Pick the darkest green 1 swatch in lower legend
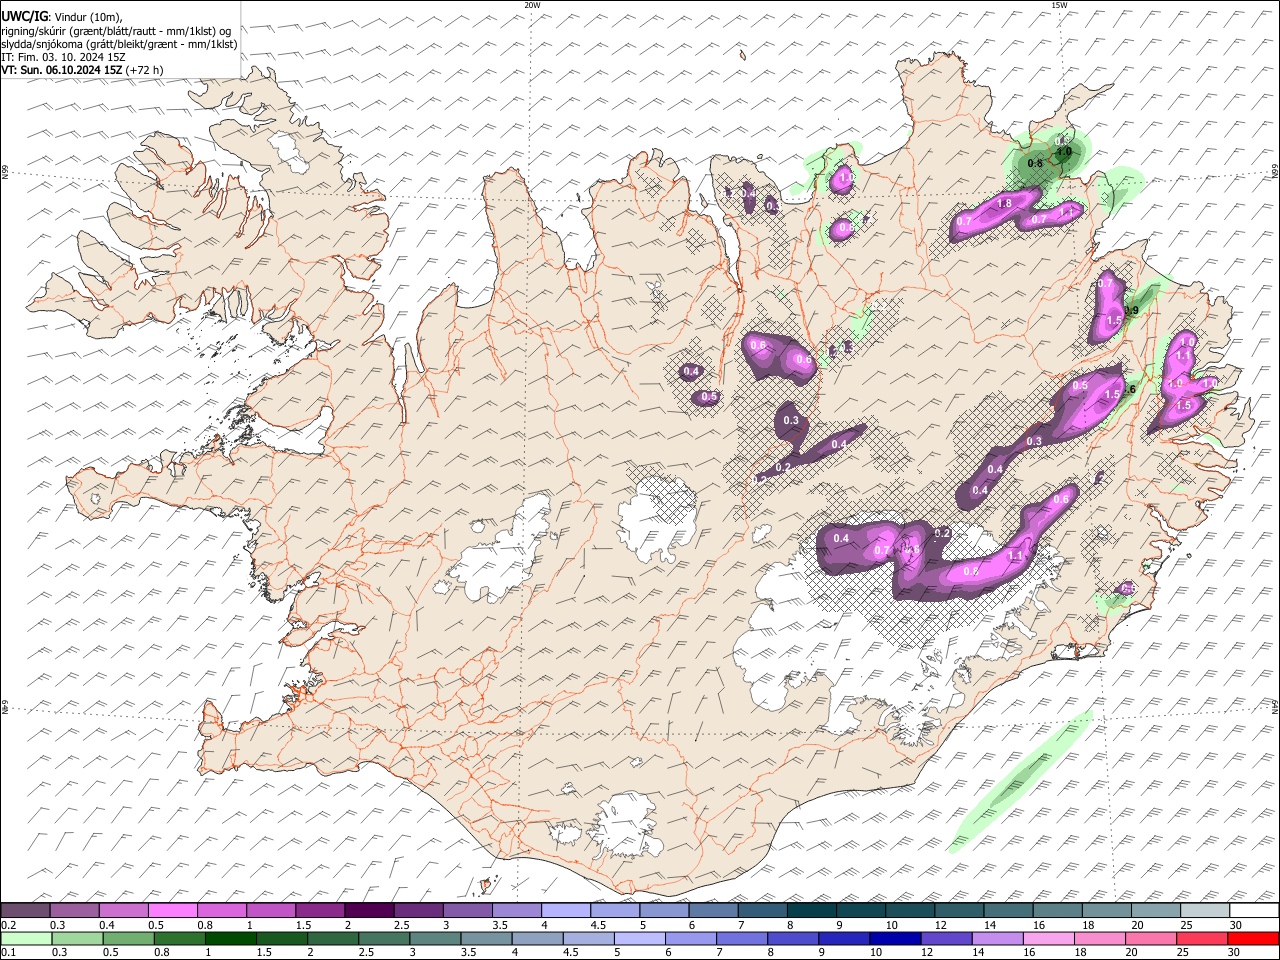 231,938
